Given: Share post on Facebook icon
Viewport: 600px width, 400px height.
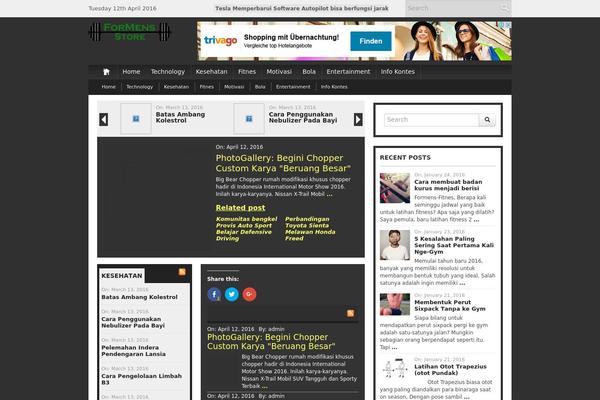Looking at the screenshot, I should 214,294.
